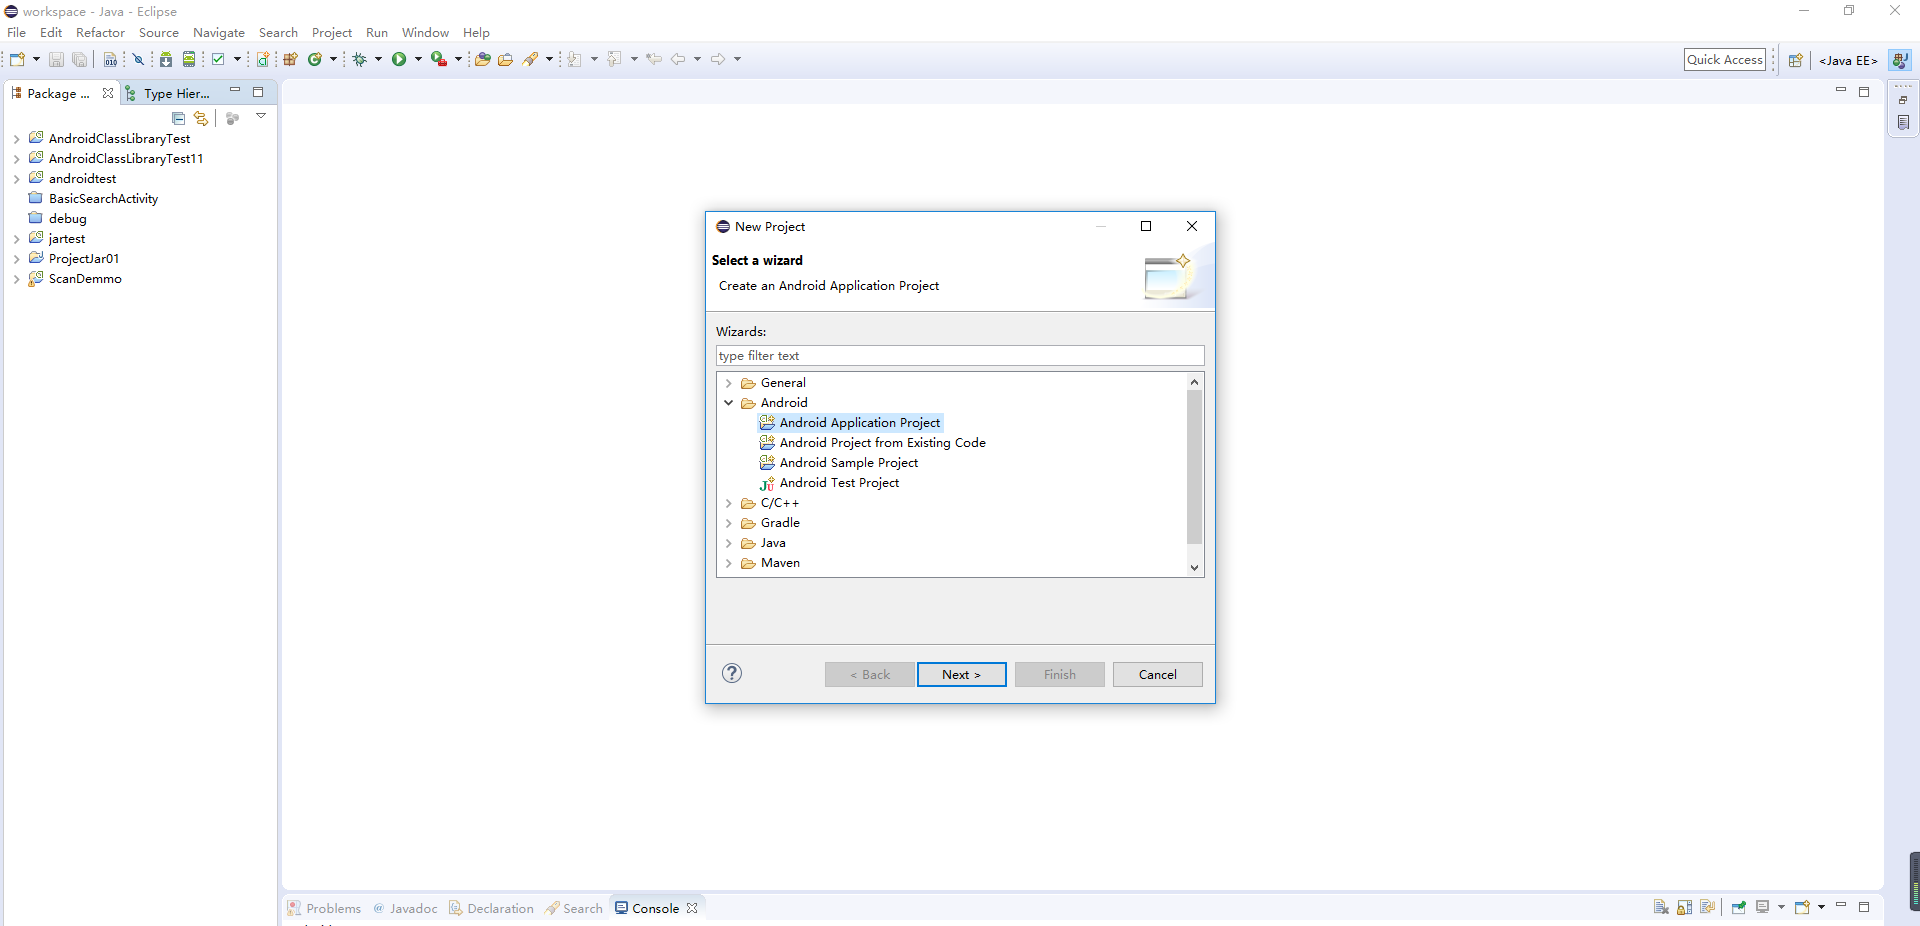
Task: Click the Search flashlight toolbar icon
Action: click(531, 60)
